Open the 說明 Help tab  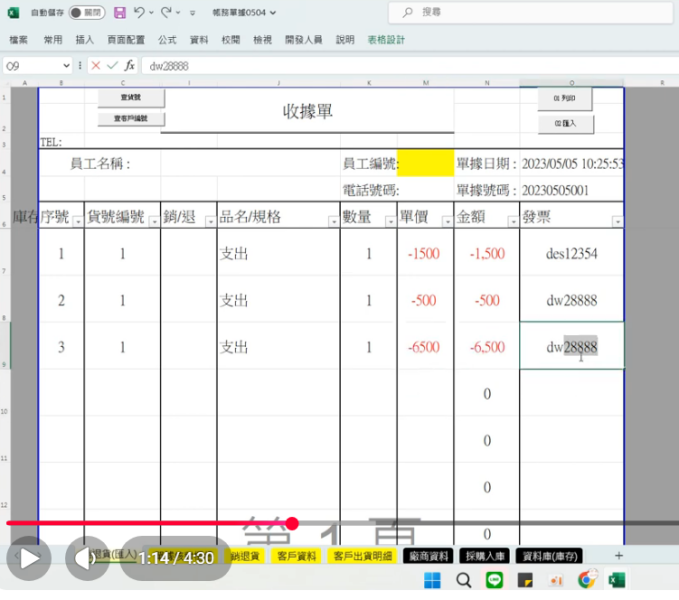tap(345, 40)
